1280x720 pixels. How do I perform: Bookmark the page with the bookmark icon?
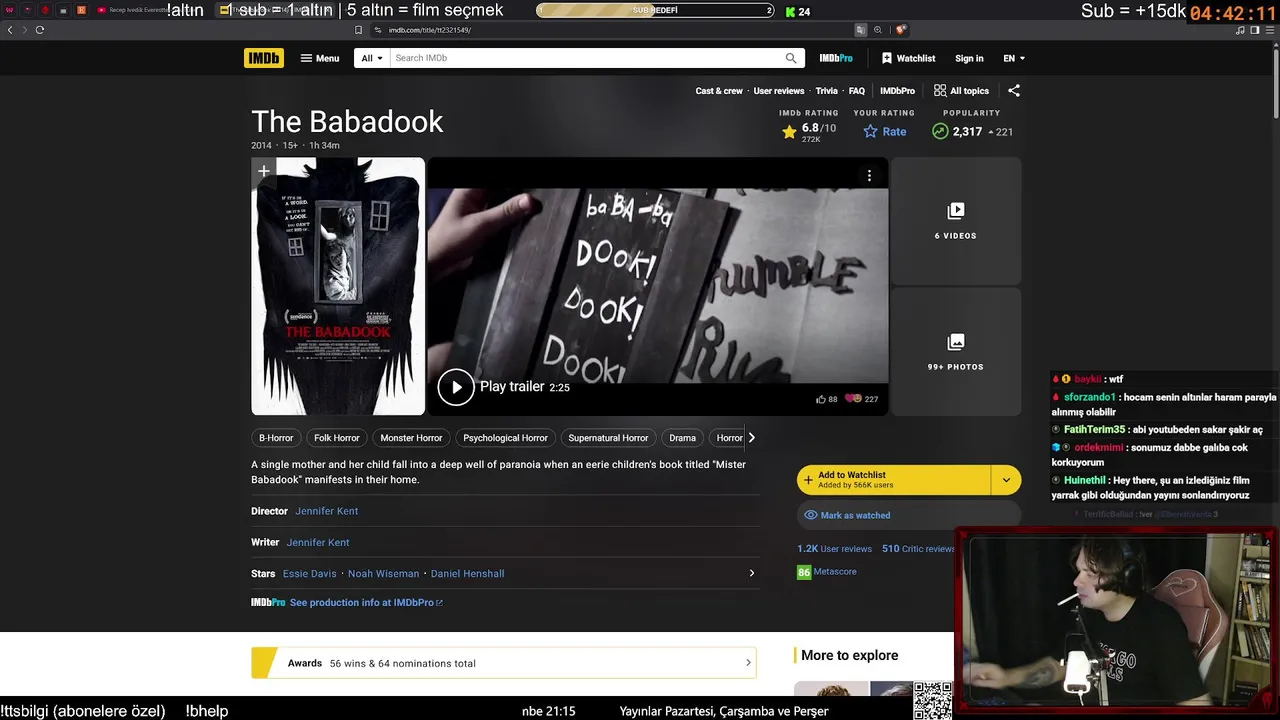pyautogui.click(x=359, y=30)
